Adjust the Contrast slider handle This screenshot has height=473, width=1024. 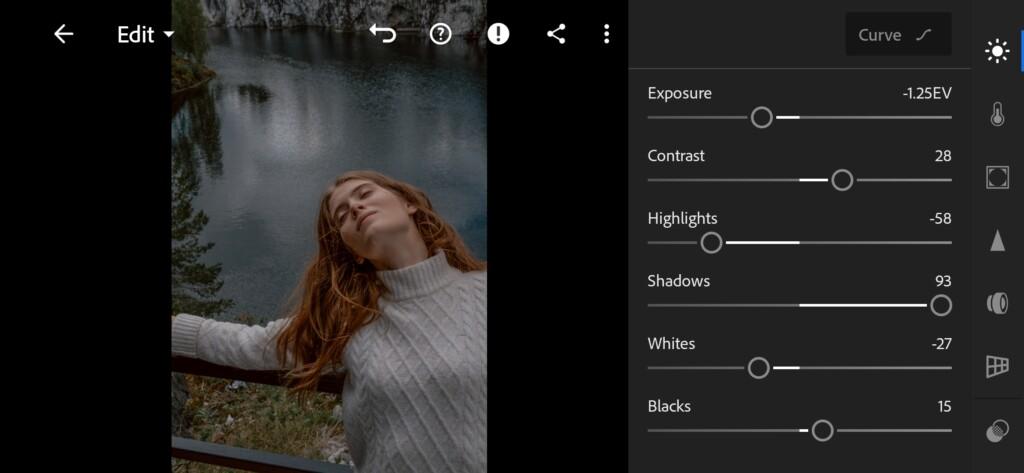pos(842,180)
